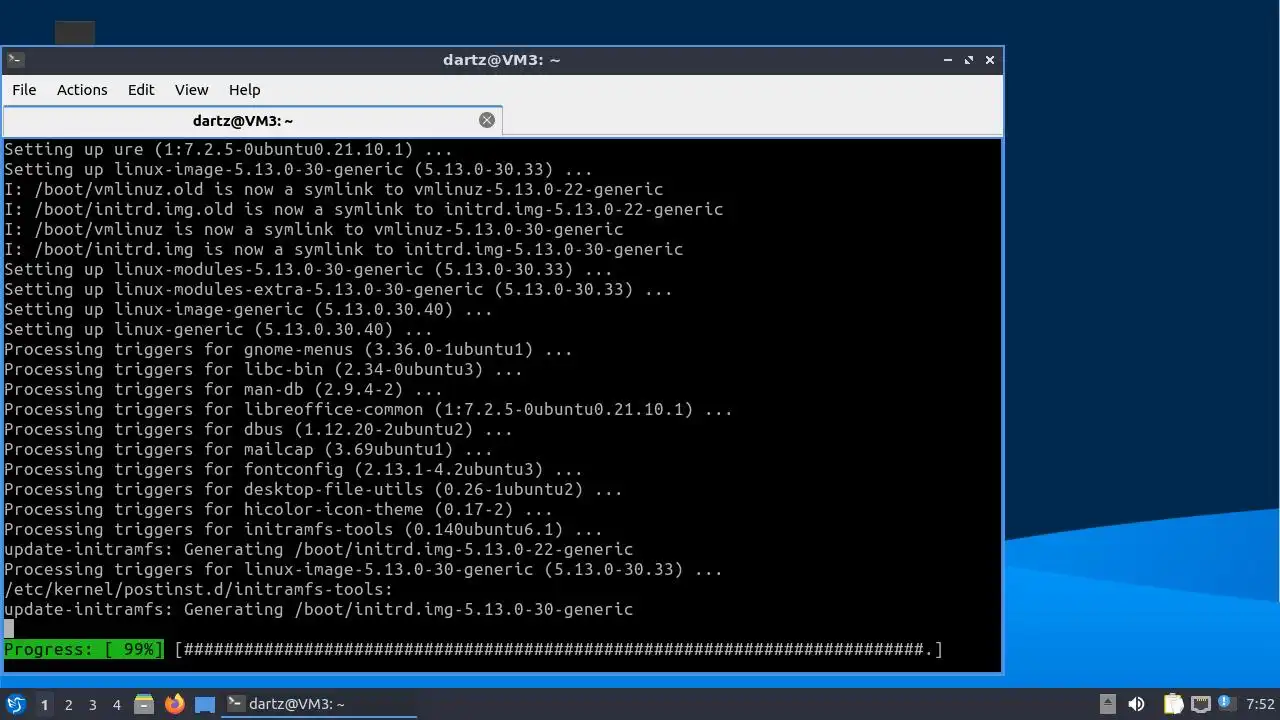Click the '/boot/initrd.img is now a symlink' line

[x=343, y=250]
